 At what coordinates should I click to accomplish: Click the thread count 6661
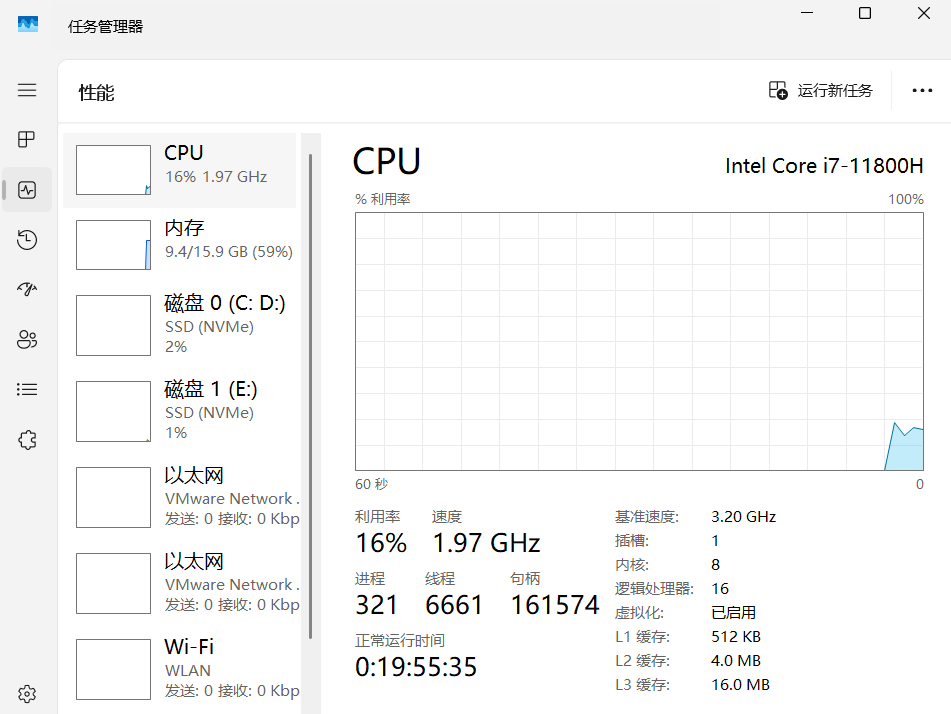pos(454,605)
